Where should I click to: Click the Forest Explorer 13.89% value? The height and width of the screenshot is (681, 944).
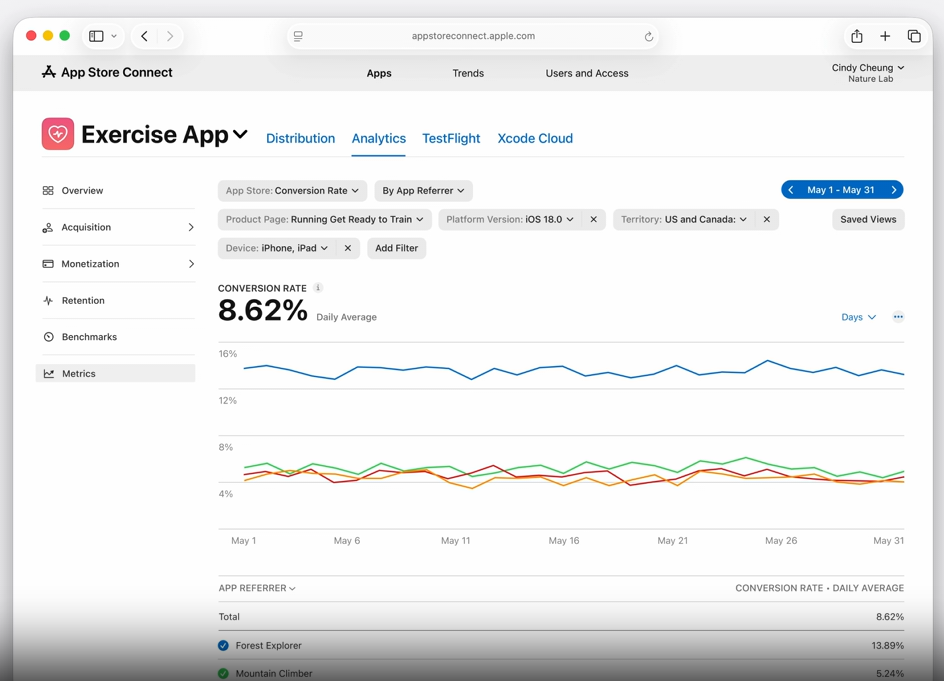(x=887, y=645)
